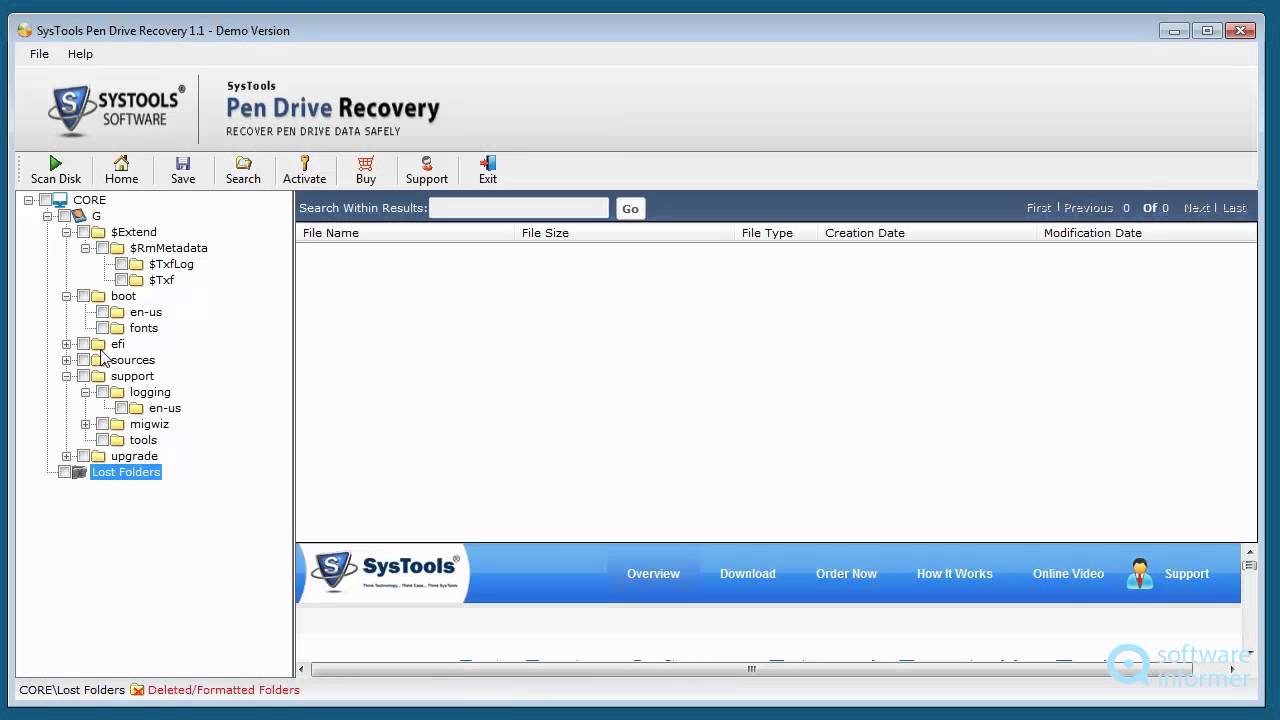1280x720 pixels.
Task: Jump to First results page
Action: pos(1039,208)
